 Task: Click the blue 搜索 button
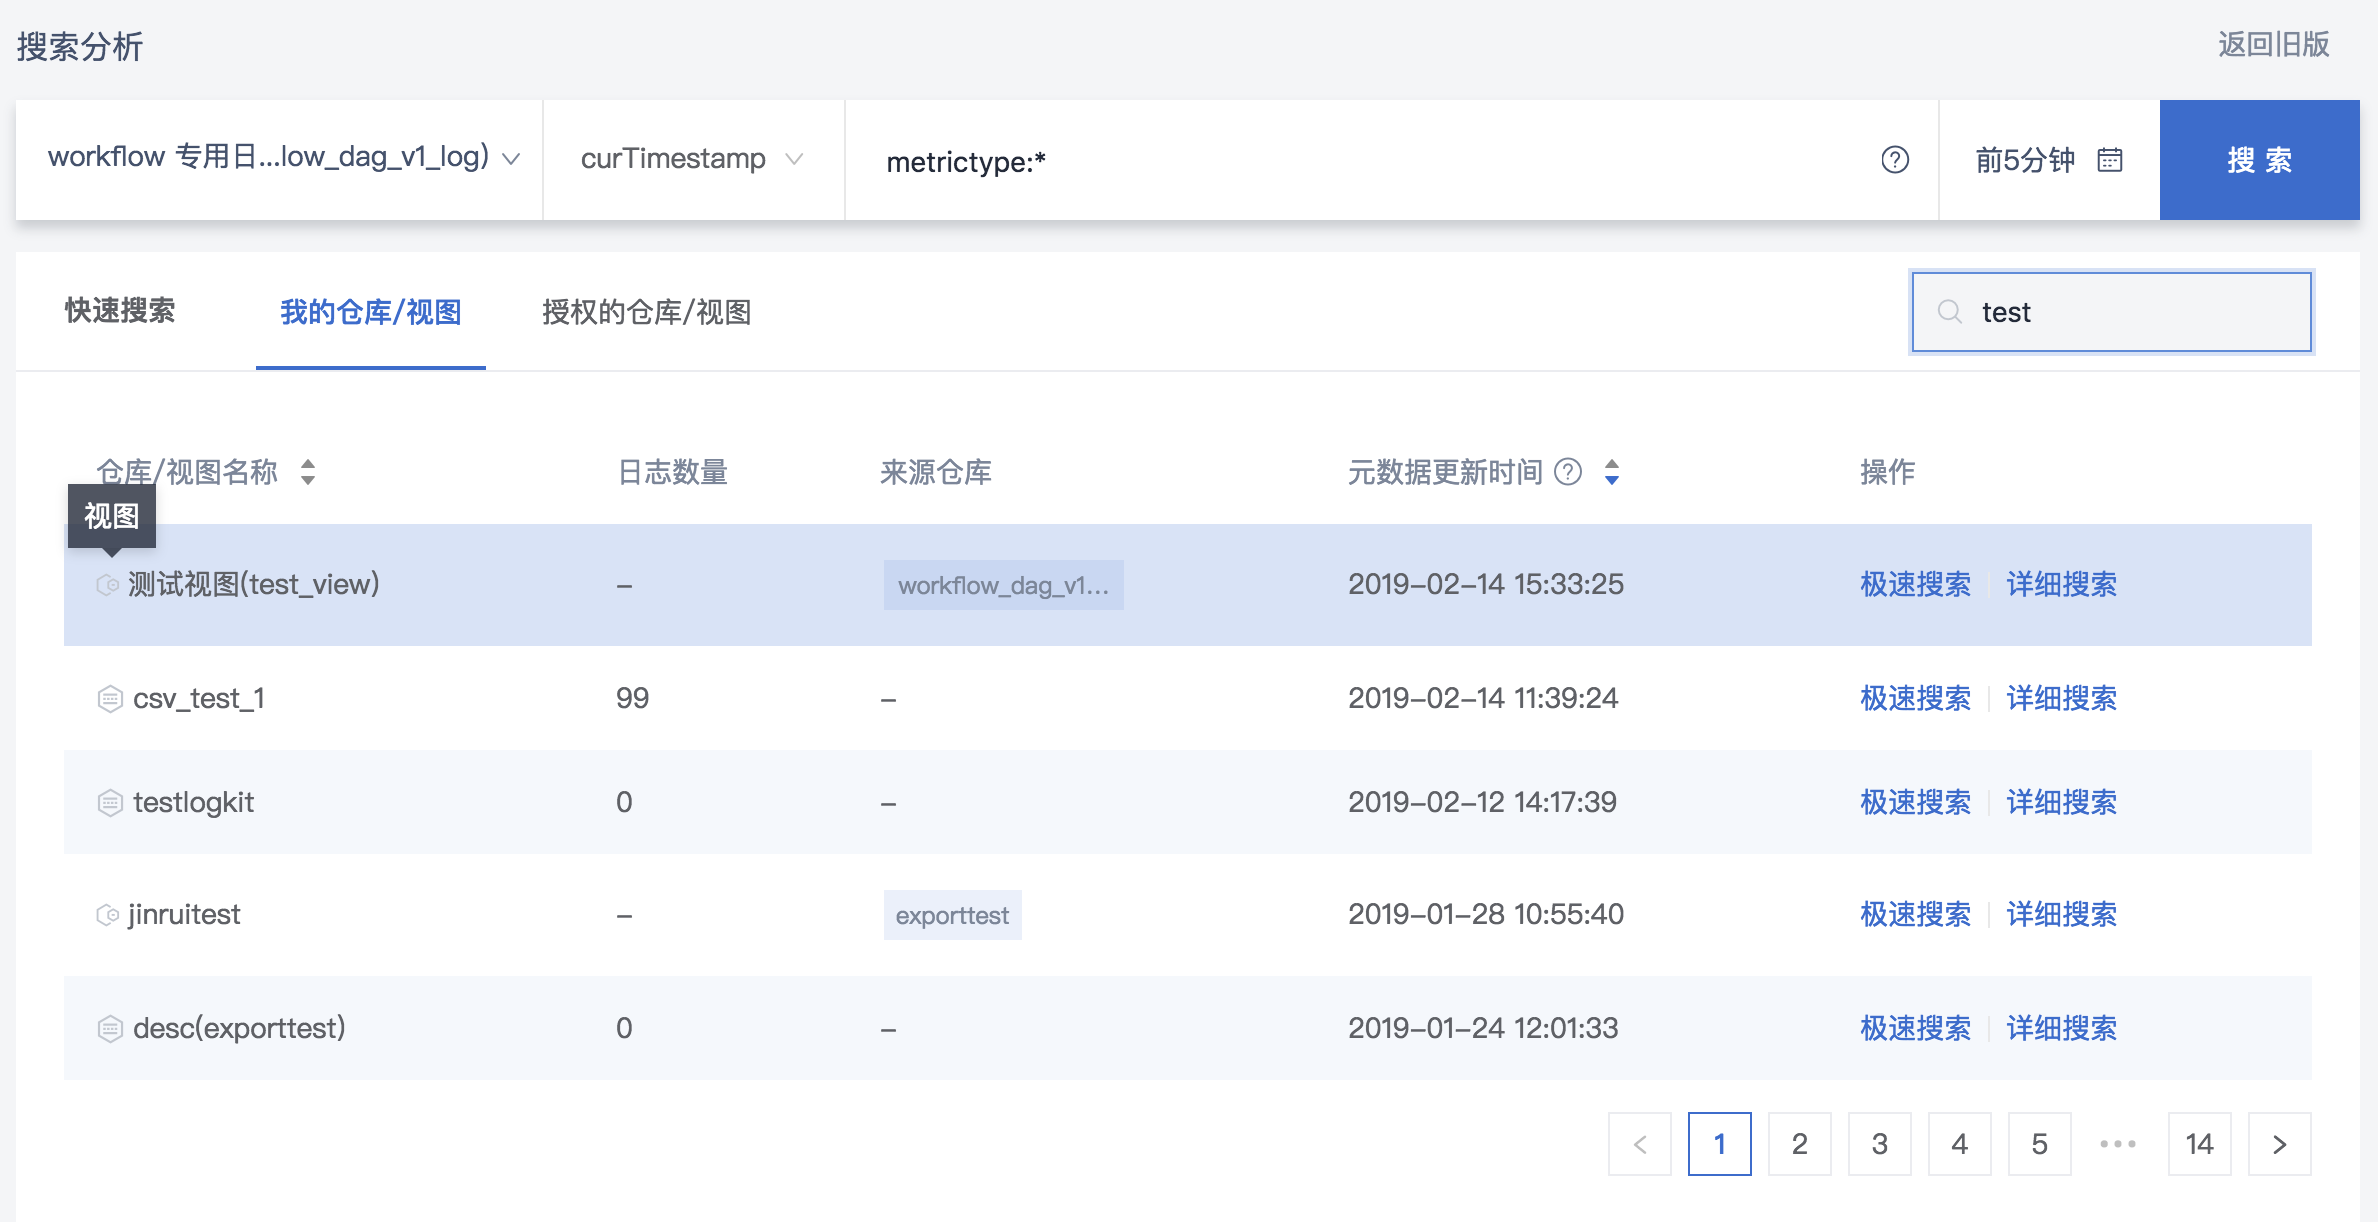coord(2260,160)
